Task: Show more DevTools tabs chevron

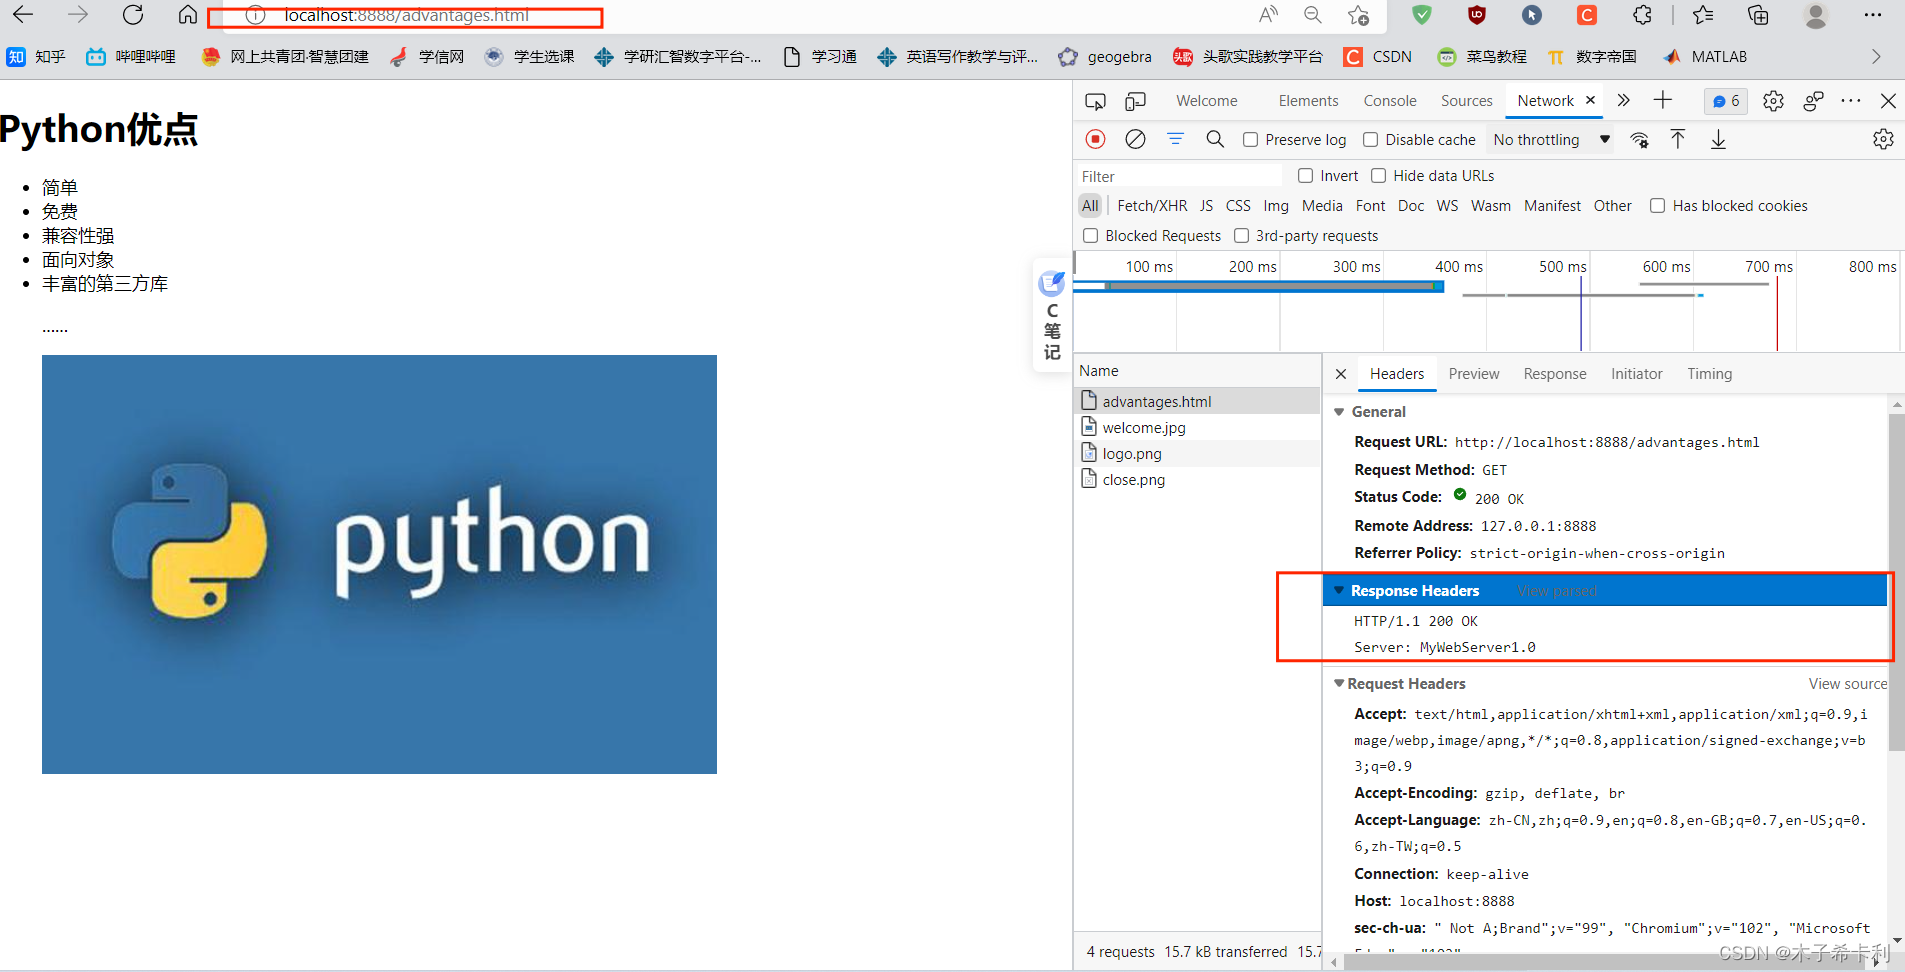Action: coord(1623,100)
